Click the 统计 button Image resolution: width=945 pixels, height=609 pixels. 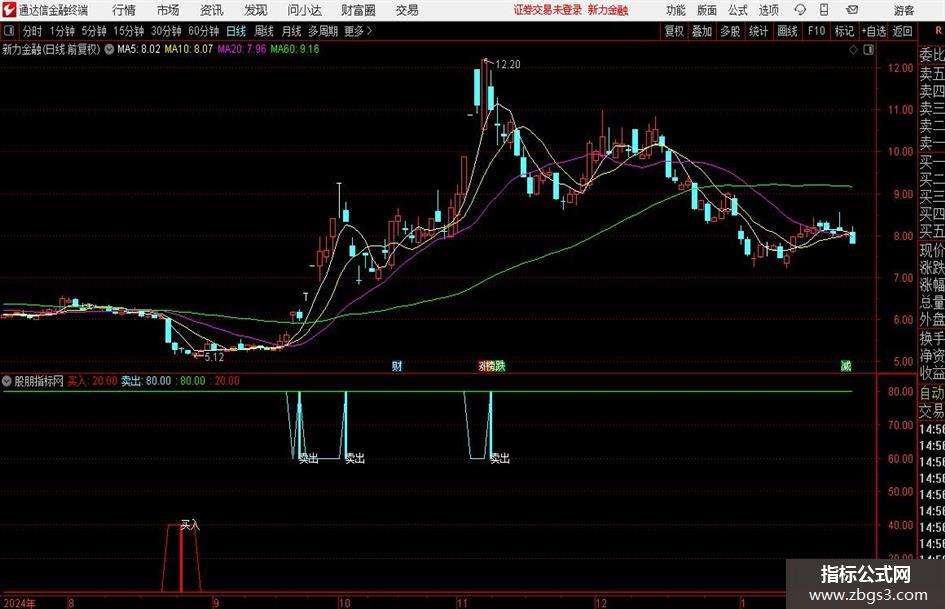point(758,31)
